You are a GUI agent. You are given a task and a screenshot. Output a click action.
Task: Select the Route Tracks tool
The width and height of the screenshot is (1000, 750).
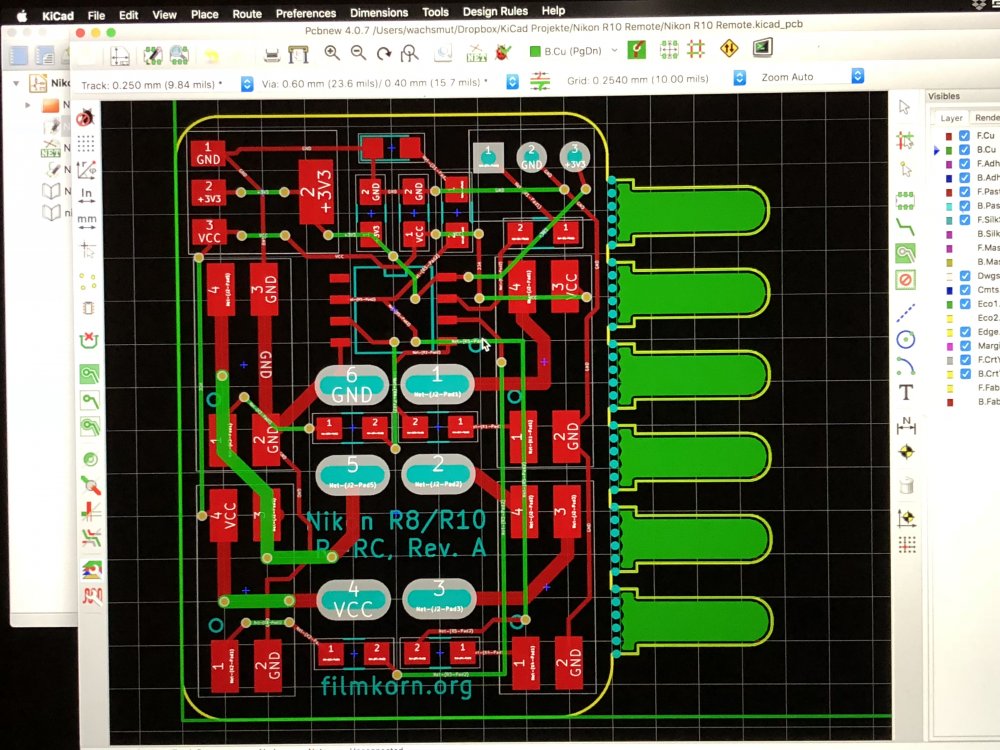[x=906, y=226]
